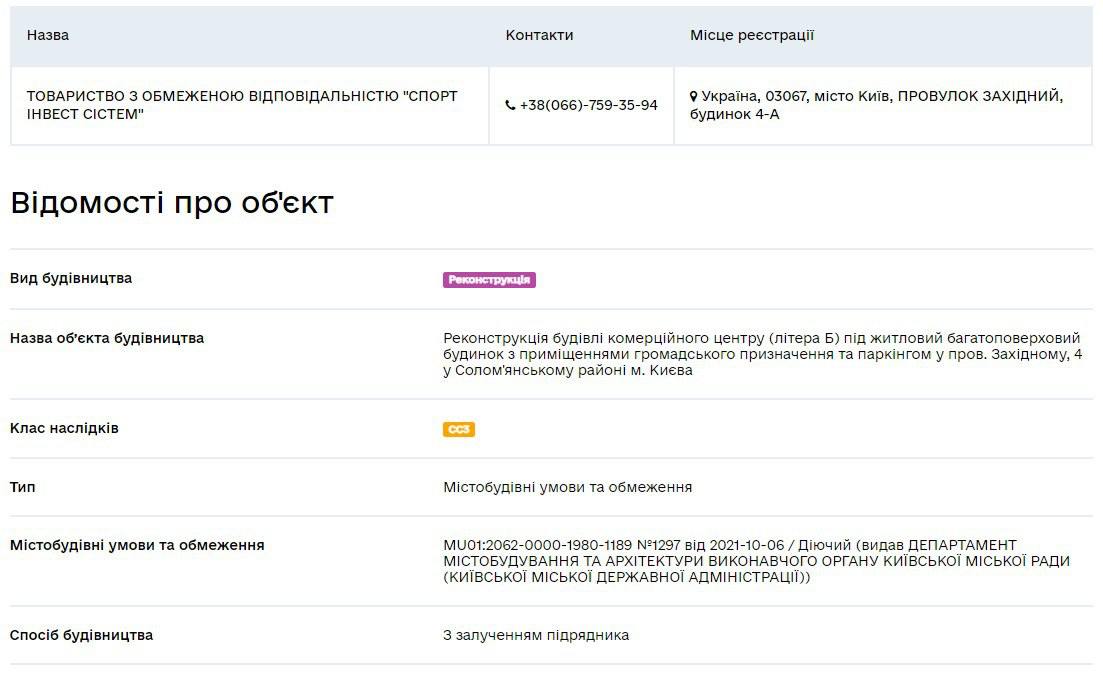Click the З залученням підрядника value
Screen dimensions: 1103x678
point(536,635)
